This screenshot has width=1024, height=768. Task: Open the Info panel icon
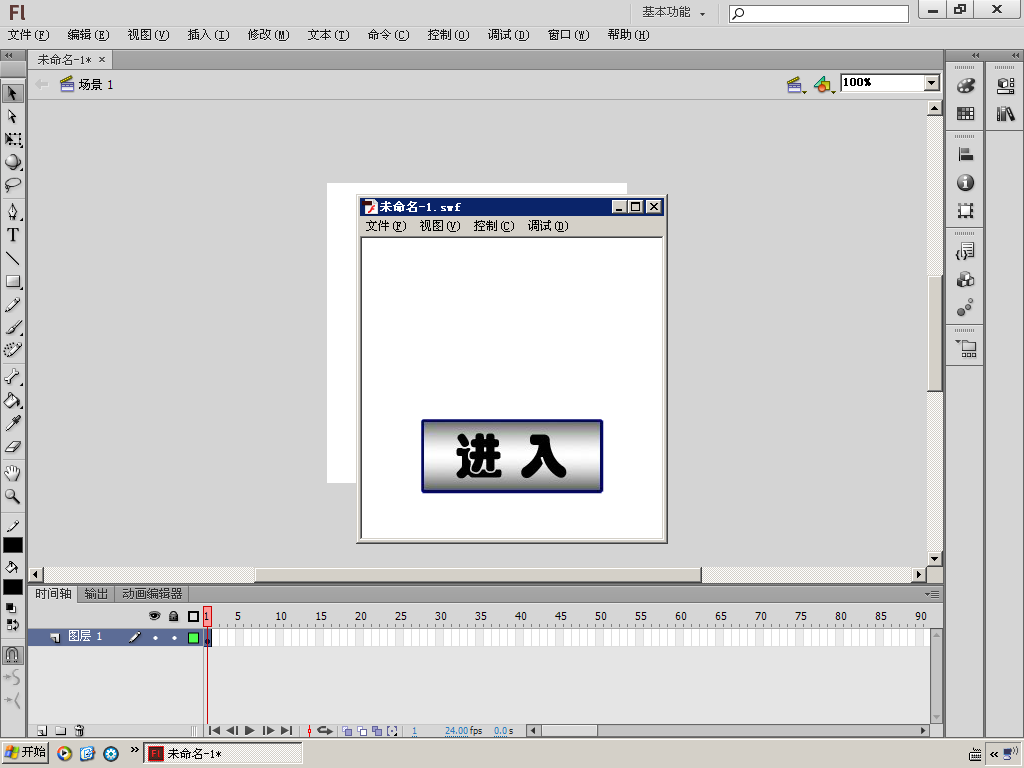(x=965, y=183)
